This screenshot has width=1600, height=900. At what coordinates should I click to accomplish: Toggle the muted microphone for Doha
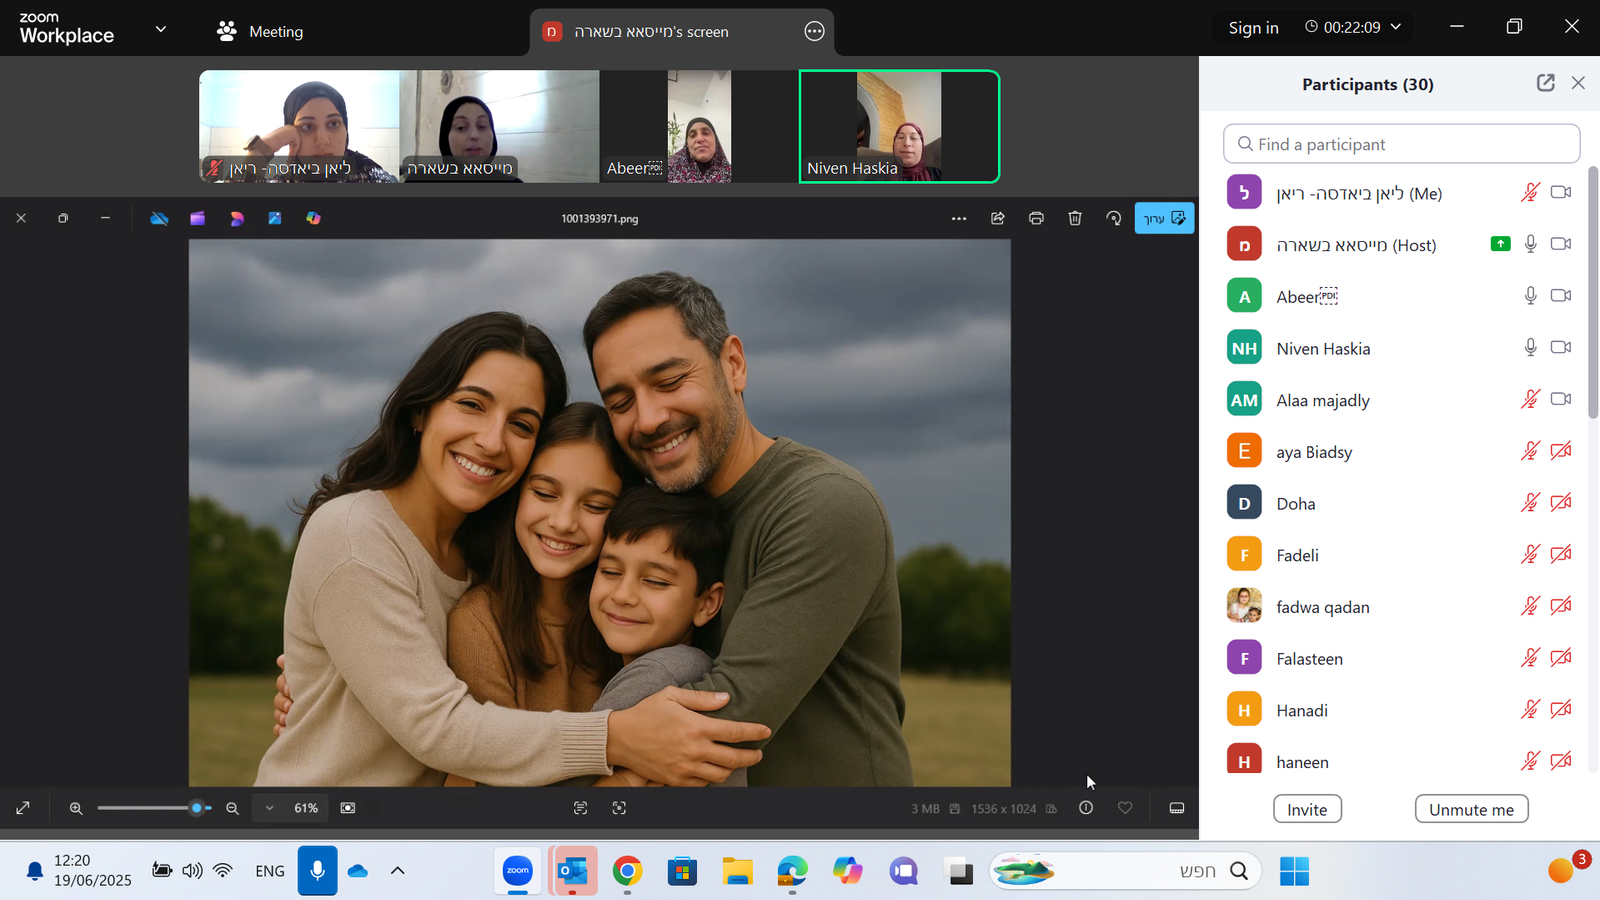[x=1530, y=503]
